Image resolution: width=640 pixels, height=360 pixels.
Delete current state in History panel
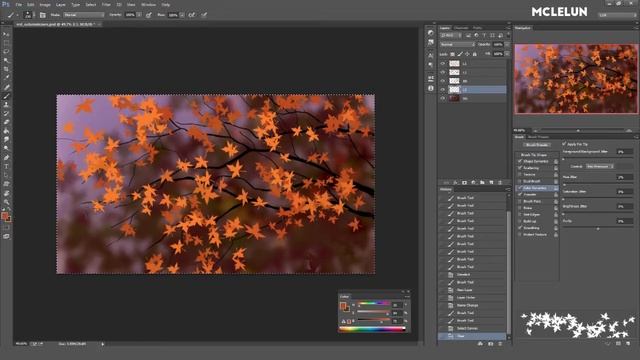click(500, 344)
